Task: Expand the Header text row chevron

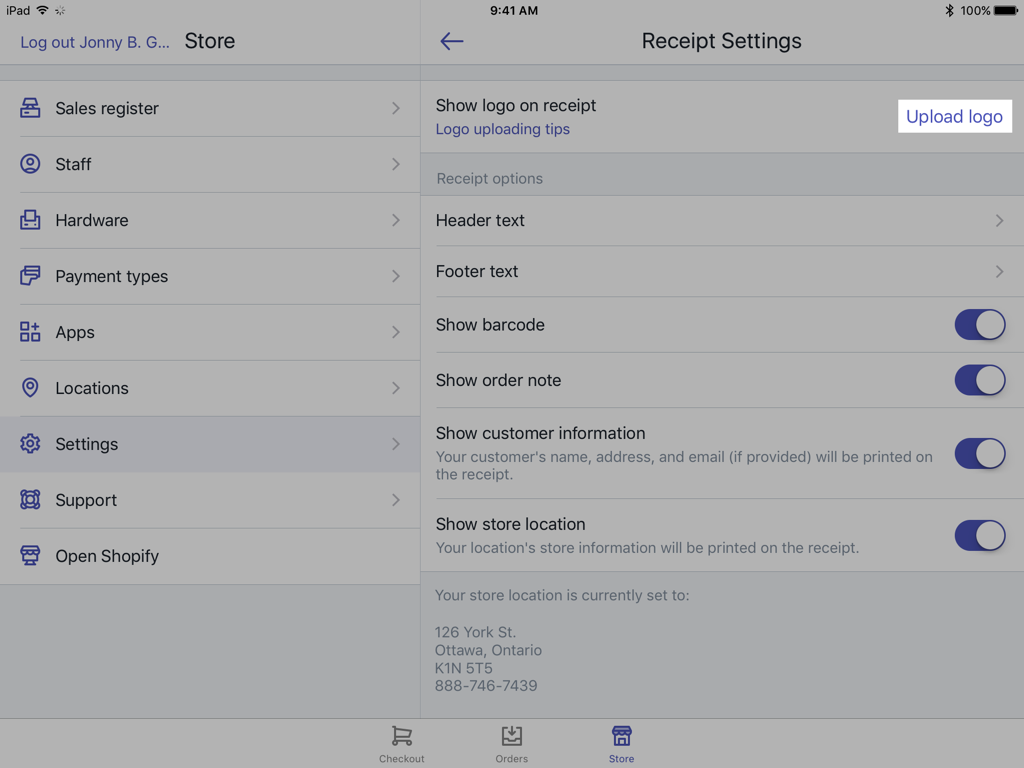Action: click(x=999, y=221)
